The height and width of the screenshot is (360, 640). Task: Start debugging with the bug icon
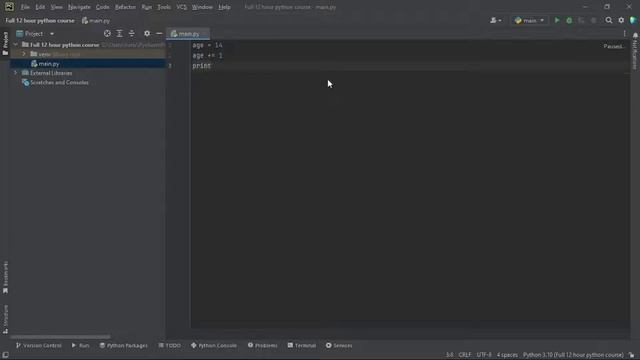point(569,20)
